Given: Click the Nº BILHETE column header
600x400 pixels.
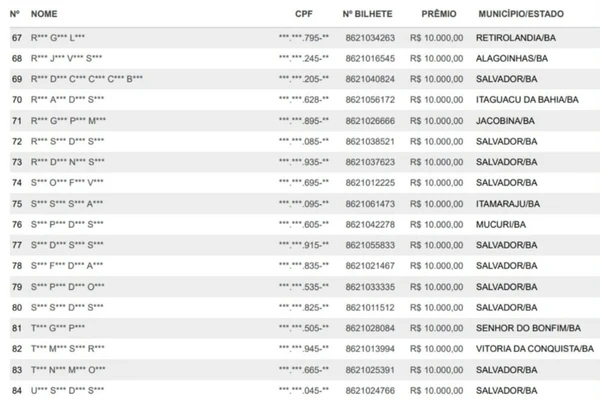Looking at the screenshot, I should (x=367, y=14).
